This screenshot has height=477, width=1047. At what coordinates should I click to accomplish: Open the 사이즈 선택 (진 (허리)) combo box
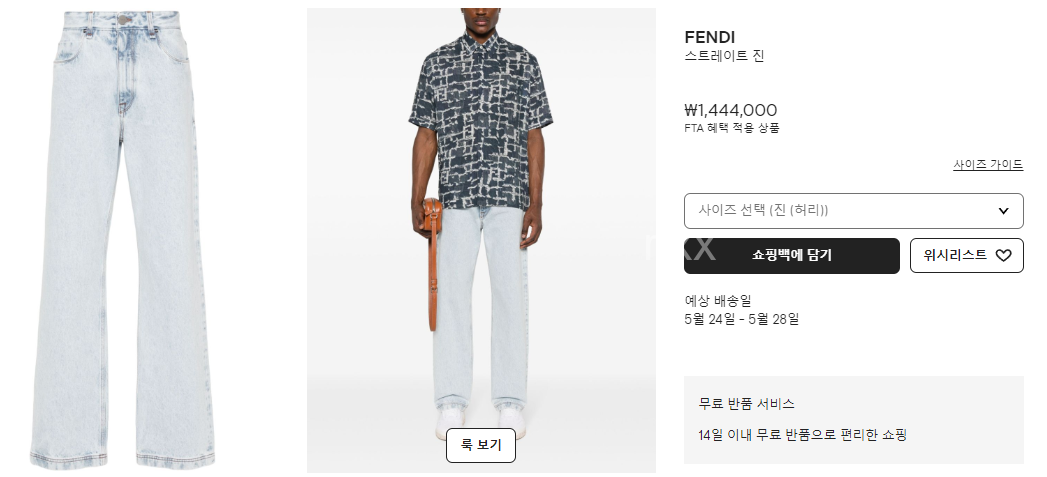tap(853, 211)
